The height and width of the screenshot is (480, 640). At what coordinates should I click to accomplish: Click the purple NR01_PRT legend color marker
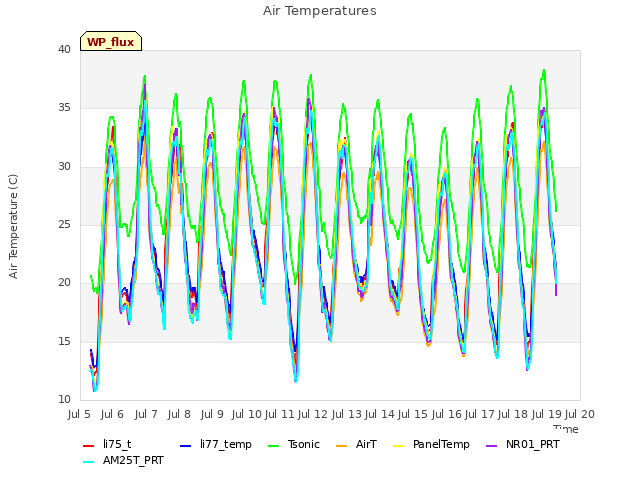click(492, 446)
